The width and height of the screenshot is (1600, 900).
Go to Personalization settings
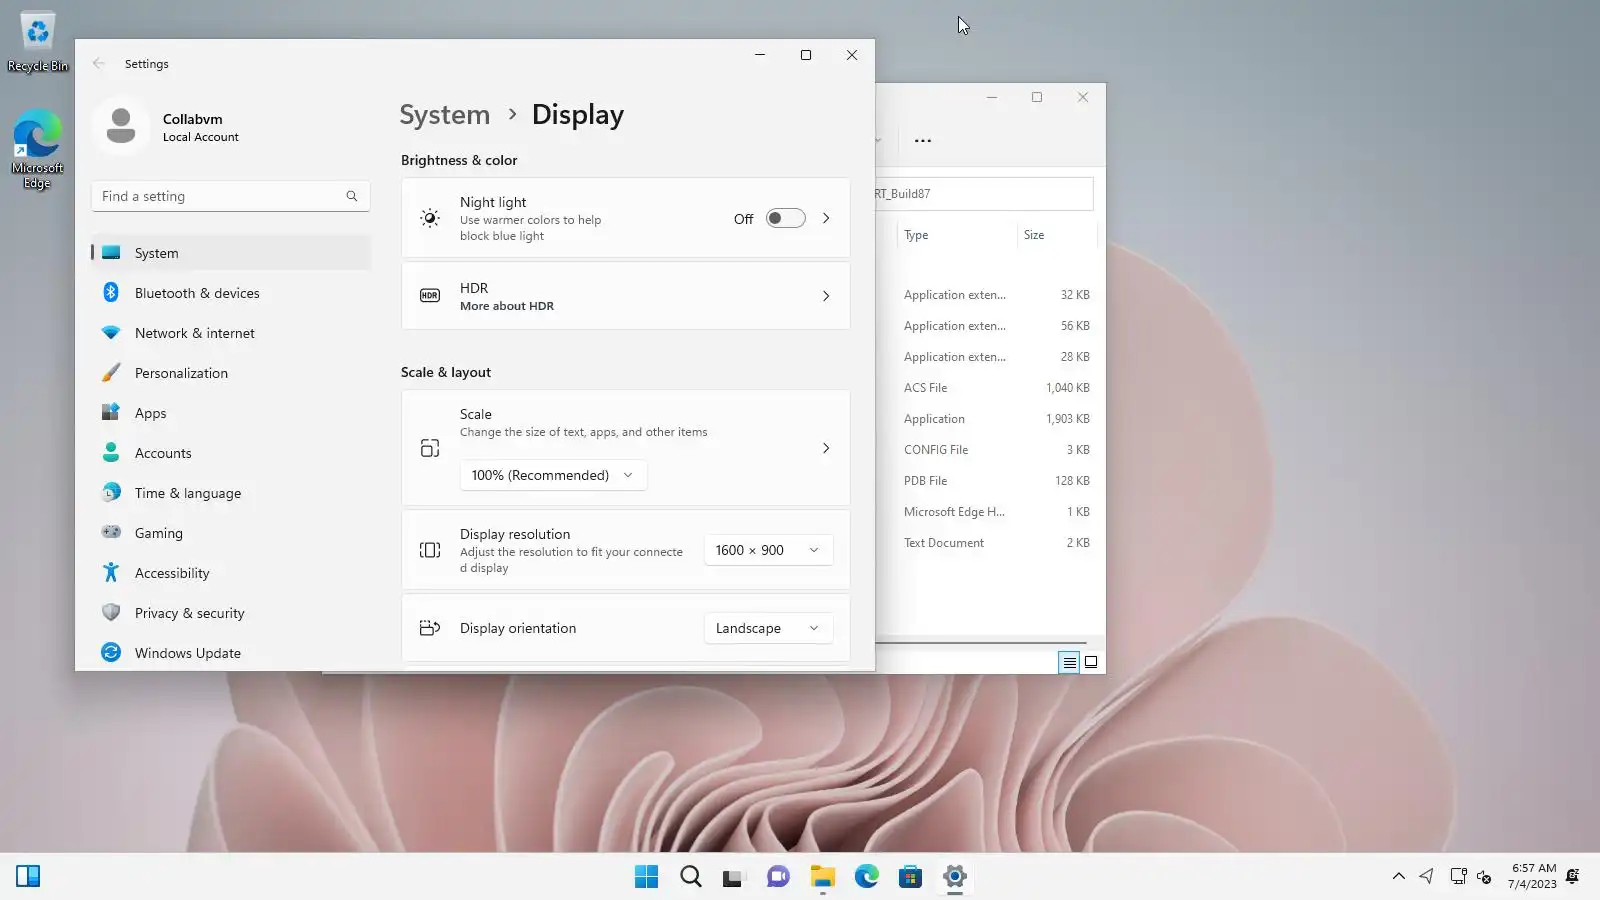click(231, 373)
